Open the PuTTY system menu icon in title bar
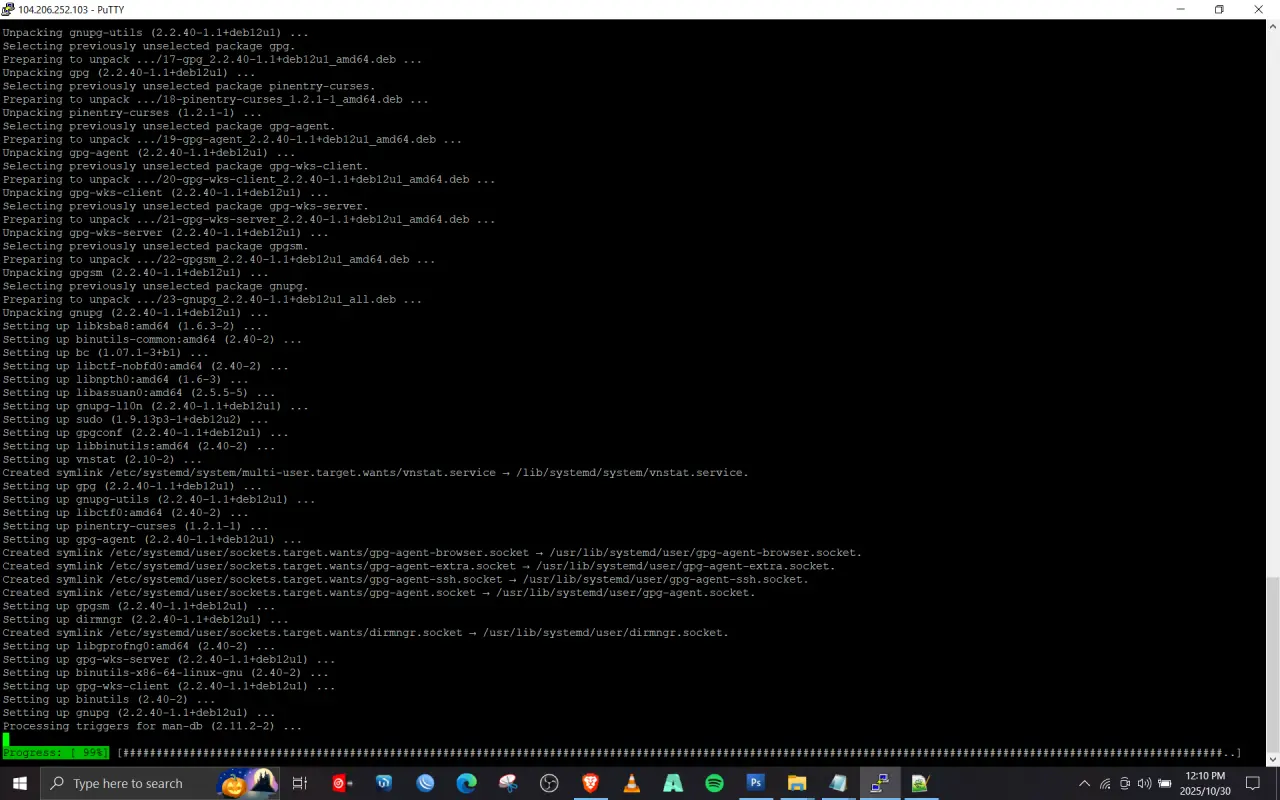Screen dimensions: 1280x800 8,9
